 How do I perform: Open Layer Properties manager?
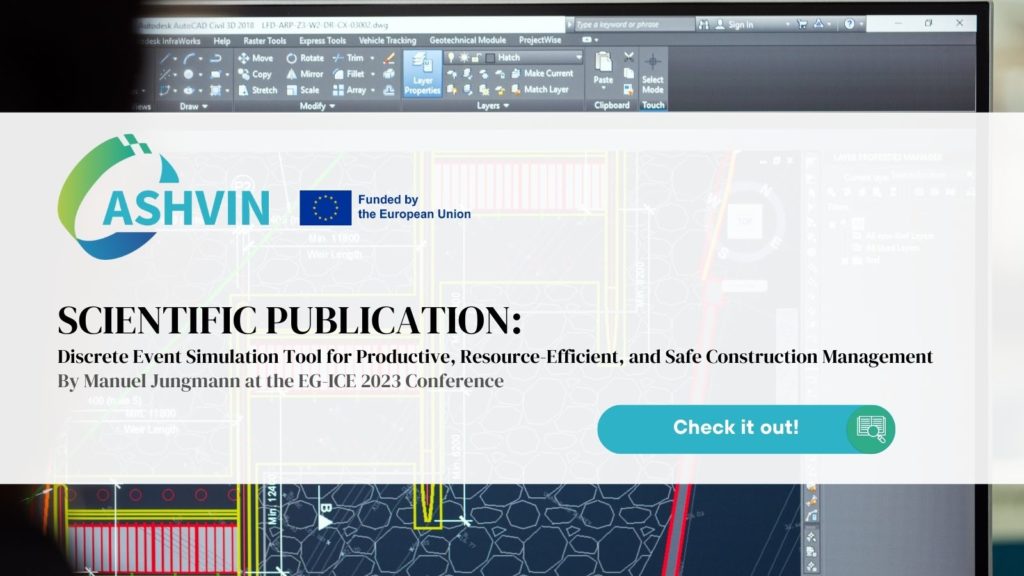[422, 74]
